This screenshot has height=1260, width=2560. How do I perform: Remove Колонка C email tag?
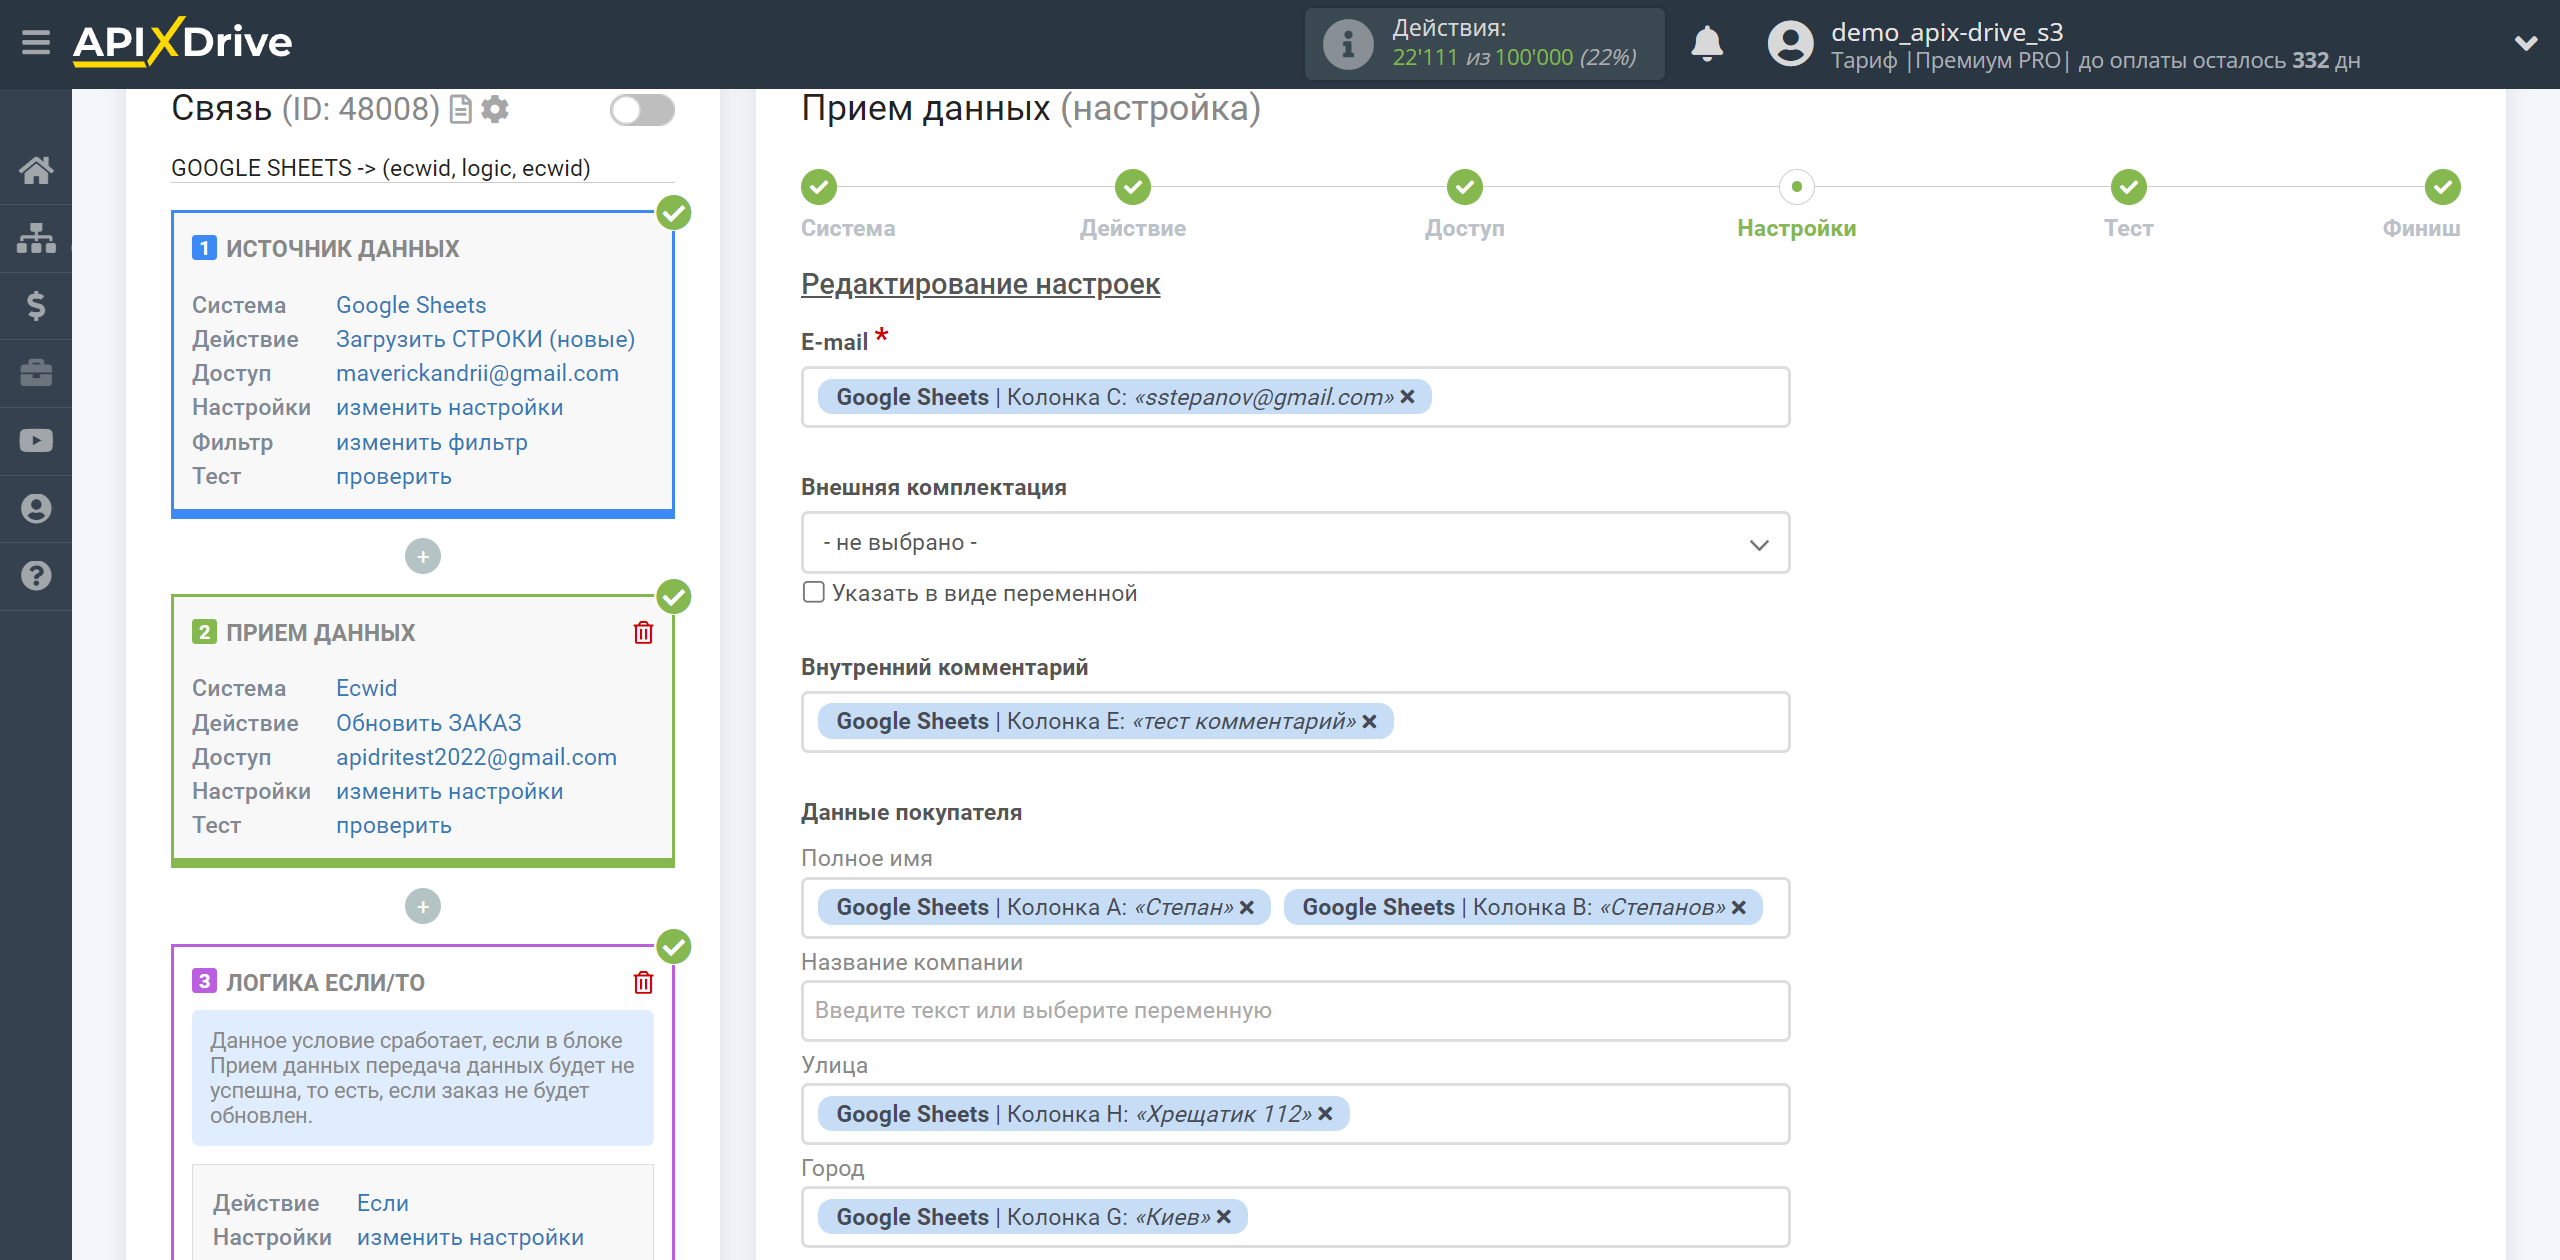click(x=1408, y=397)
